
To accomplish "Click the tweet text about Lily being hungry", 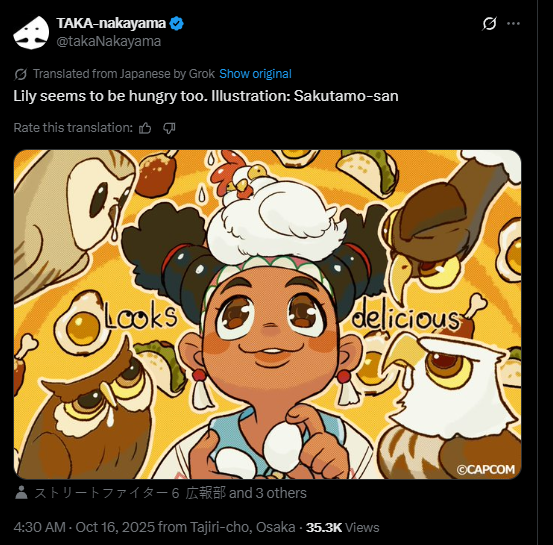I will point(206,96).
